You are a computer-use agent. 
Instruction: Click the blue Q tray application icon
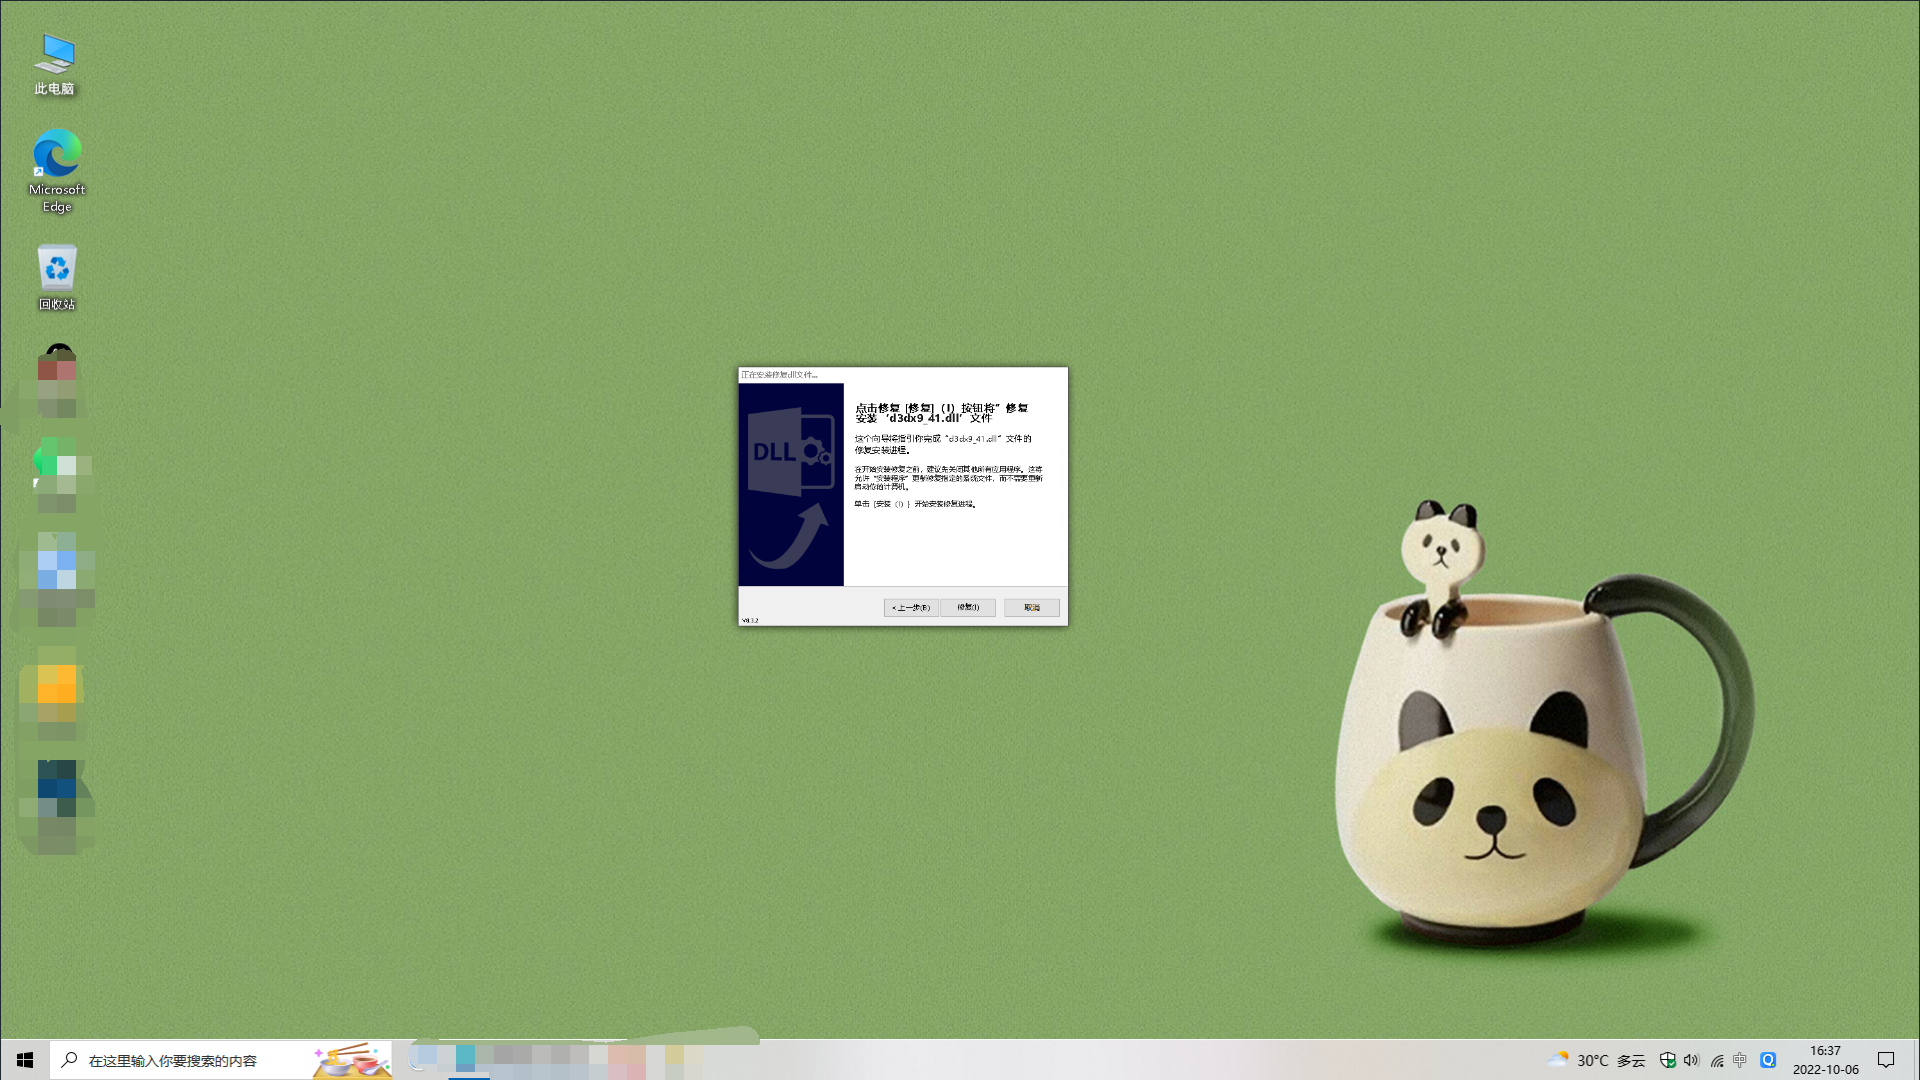tap(1767, 1060)
